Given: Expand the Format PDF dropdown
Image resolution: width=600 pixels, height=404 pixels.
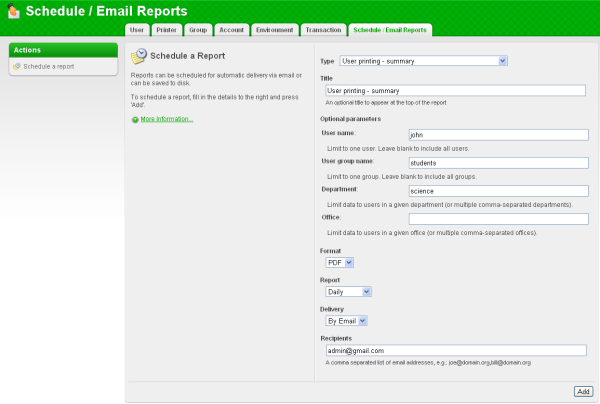Looking at the screenshot, I should 340,262.
